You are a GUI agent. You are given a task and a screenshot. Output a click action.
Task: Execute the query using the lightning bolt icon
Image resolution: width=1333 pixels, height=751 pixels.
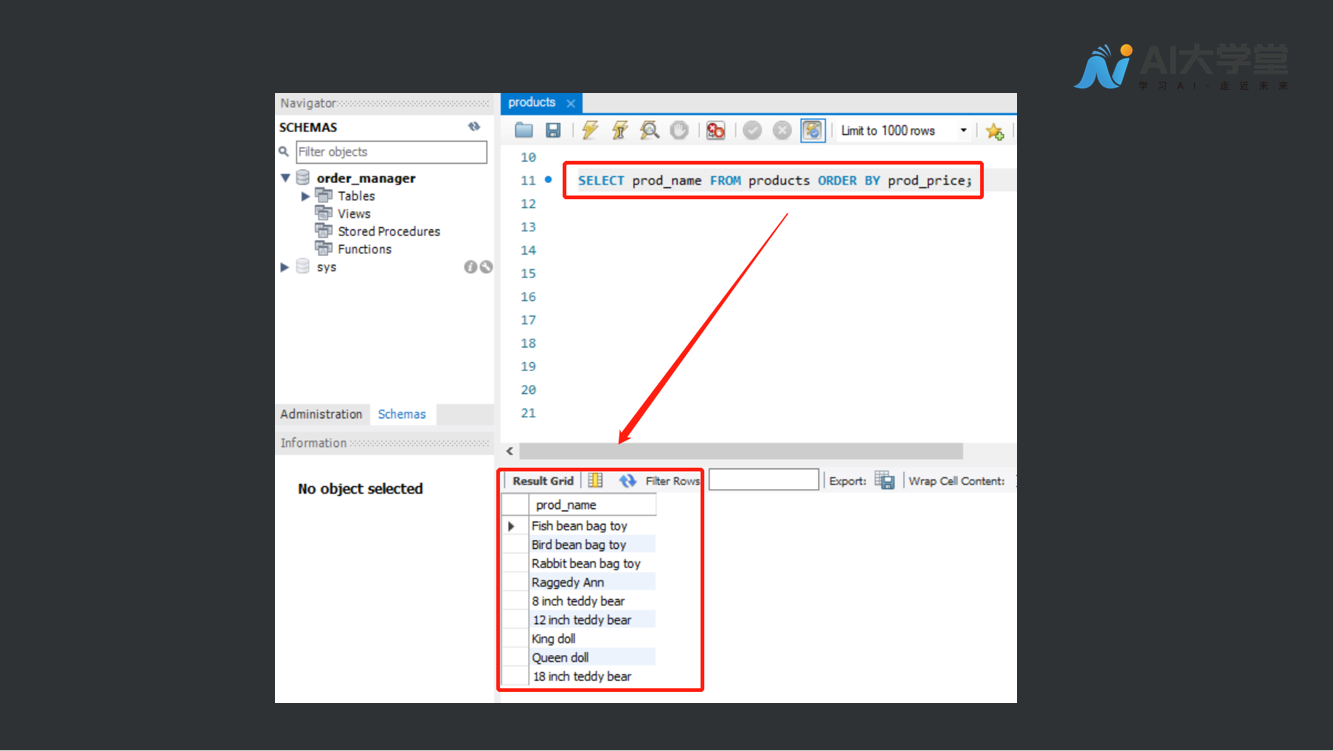click(x=590, y=130)
